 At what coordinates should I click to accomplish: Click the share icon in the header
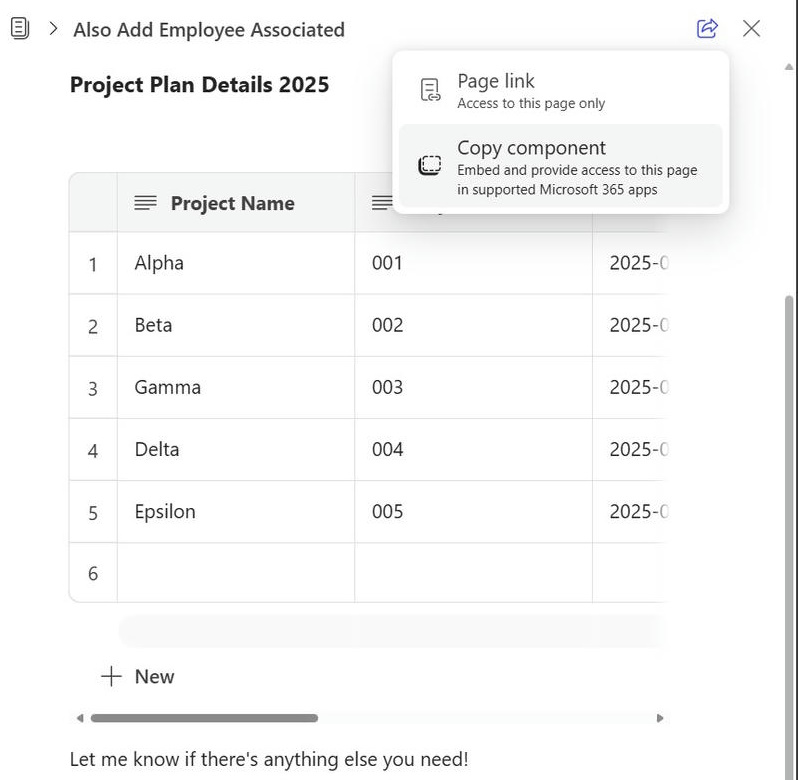pyautogui.click(x=707, y=29)
